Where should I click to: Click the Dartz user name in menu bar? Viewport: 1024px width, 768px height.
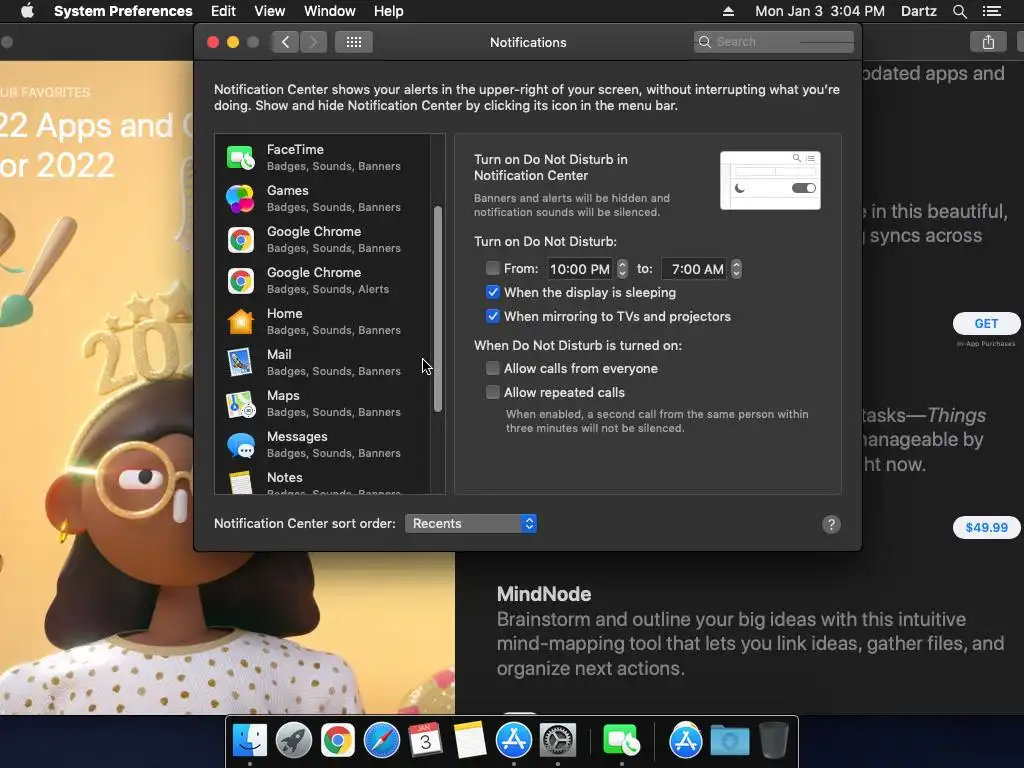point(918,11)
